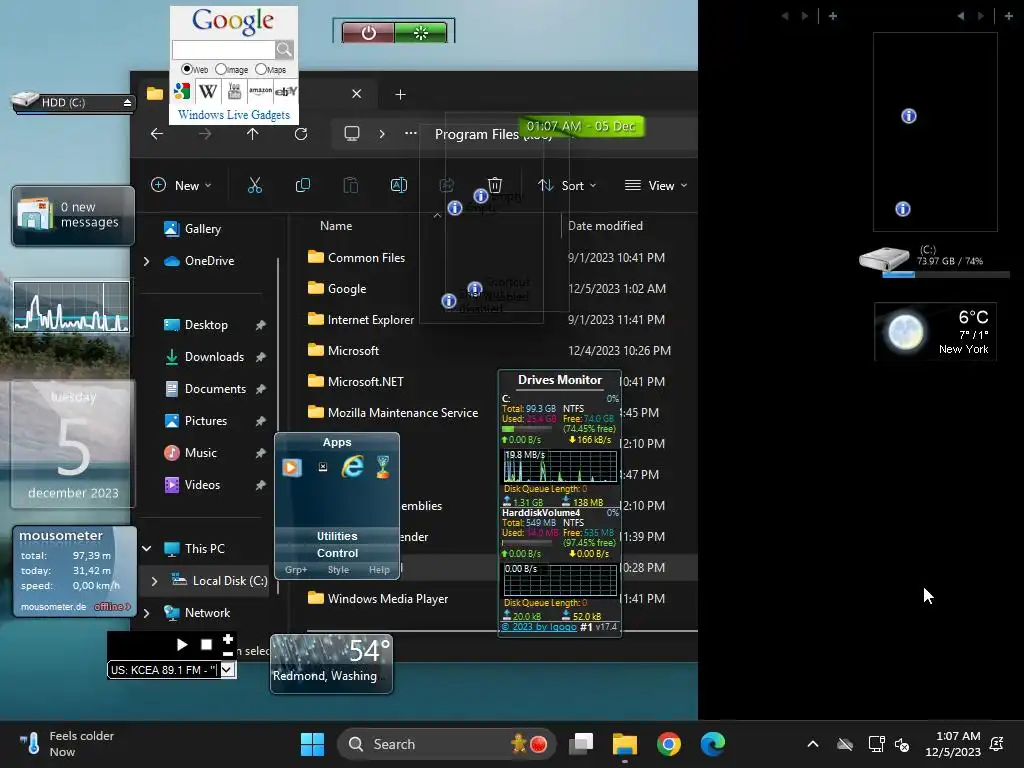1024x768 pixels.
Task: Unpin Downloads from Quick access
Action: coord(261,357)
